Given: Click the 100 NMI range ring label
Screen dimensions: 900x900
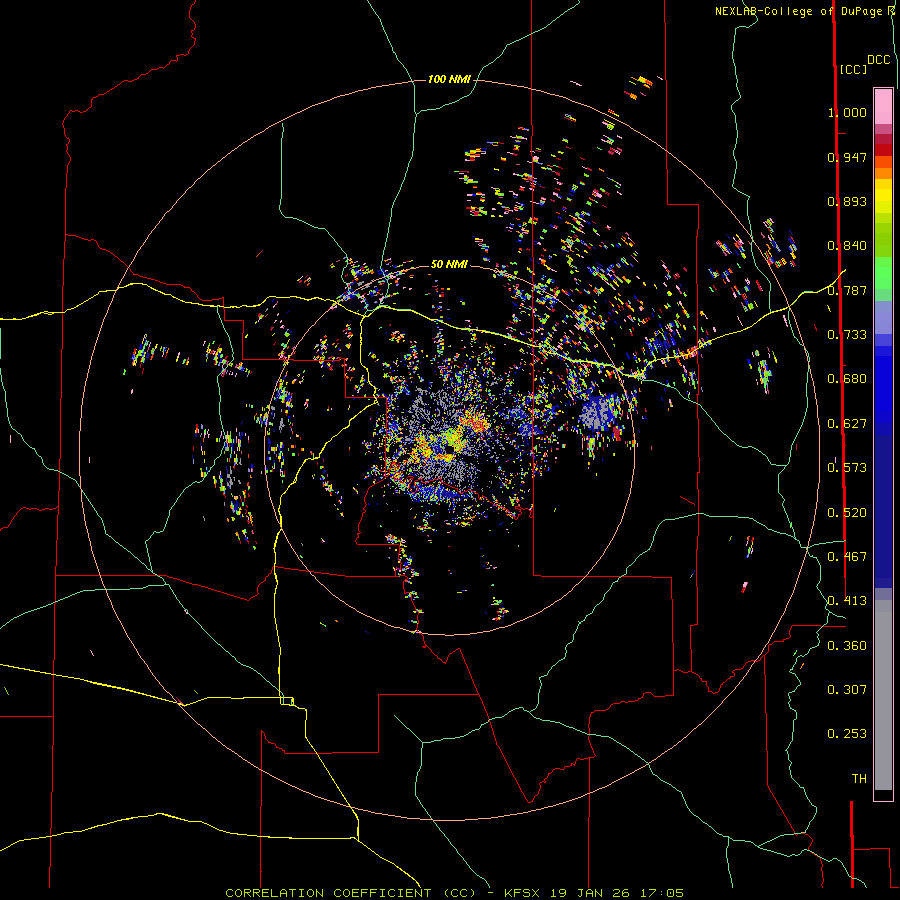Looking at the screenshot, I should [449, 79].
